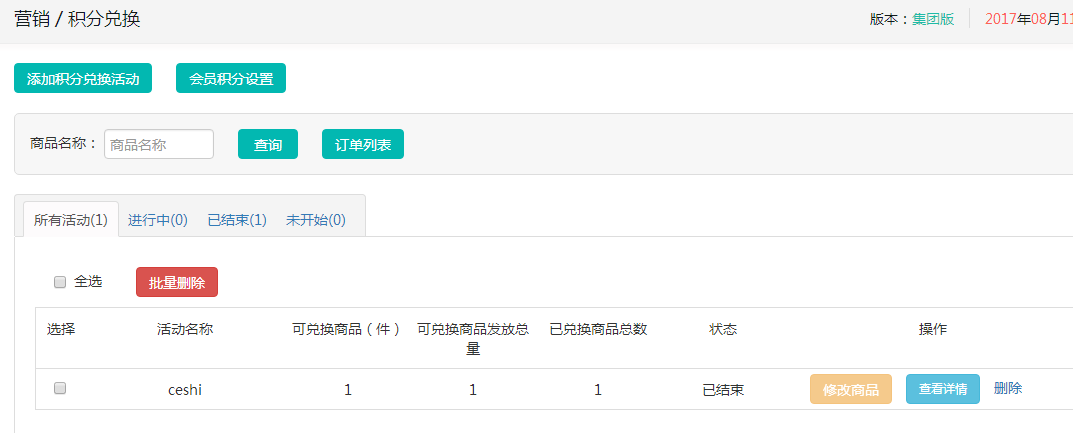Open 会员积分设置 settings
The height and width of the screenshot is (433, 1073).
click(x=231, y=79)
